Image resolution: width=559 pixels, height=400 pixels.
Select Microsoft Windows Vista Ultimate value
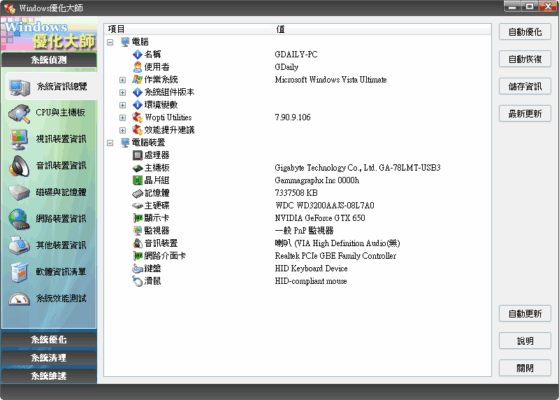coord(330,80)
